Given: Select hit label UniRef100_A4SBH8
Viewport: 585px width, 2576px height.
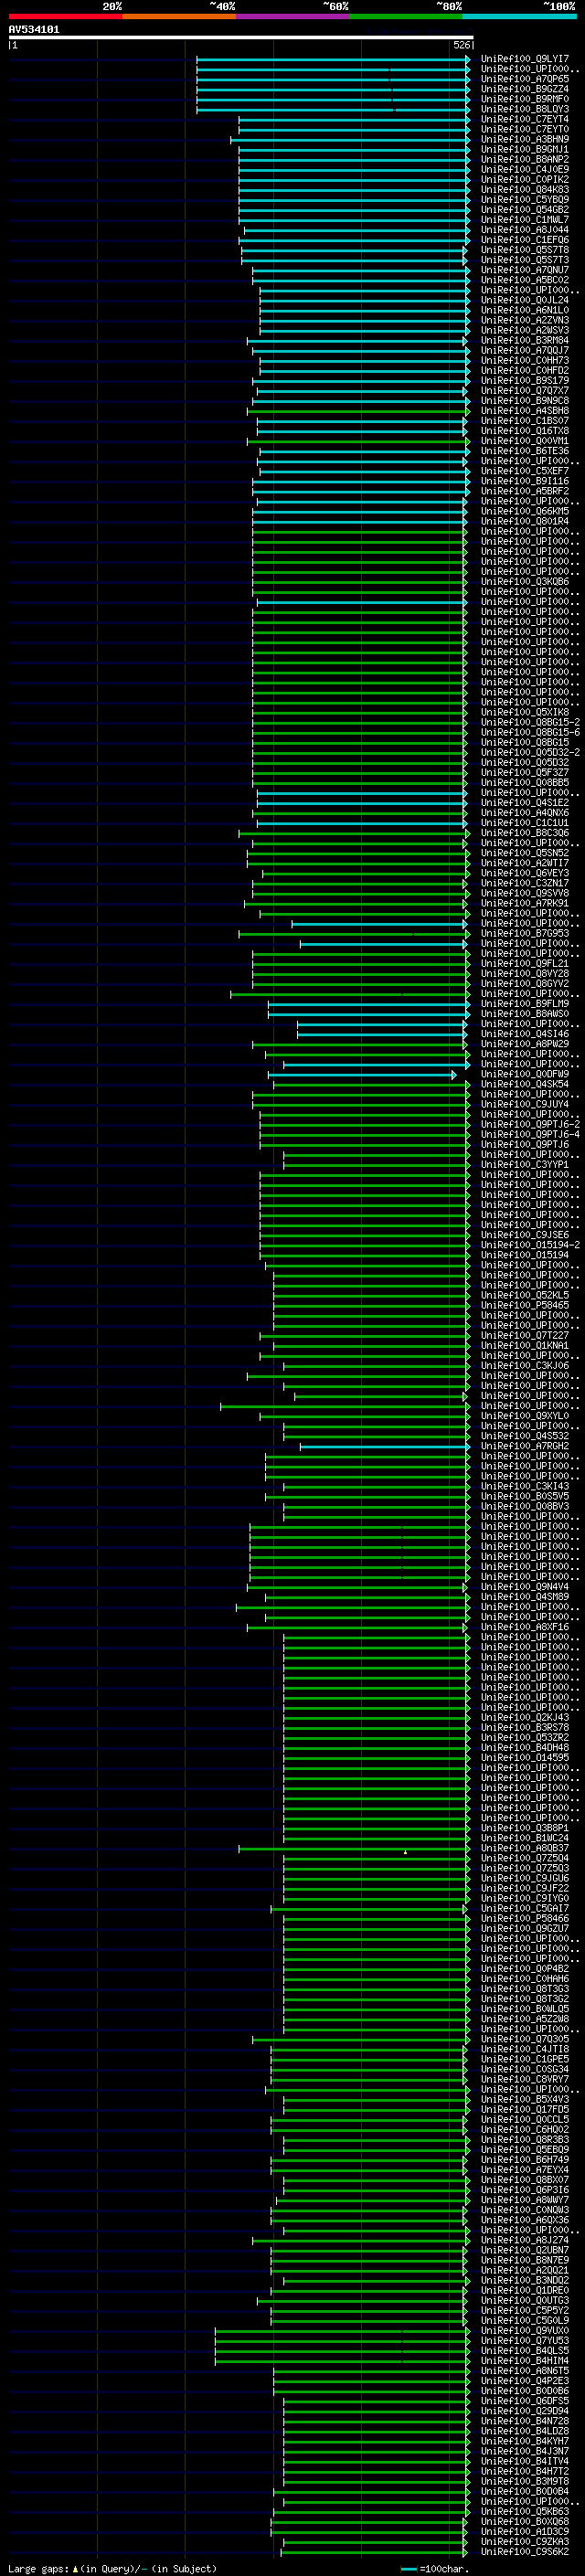Looking at the screenshot, I should 525,411.
